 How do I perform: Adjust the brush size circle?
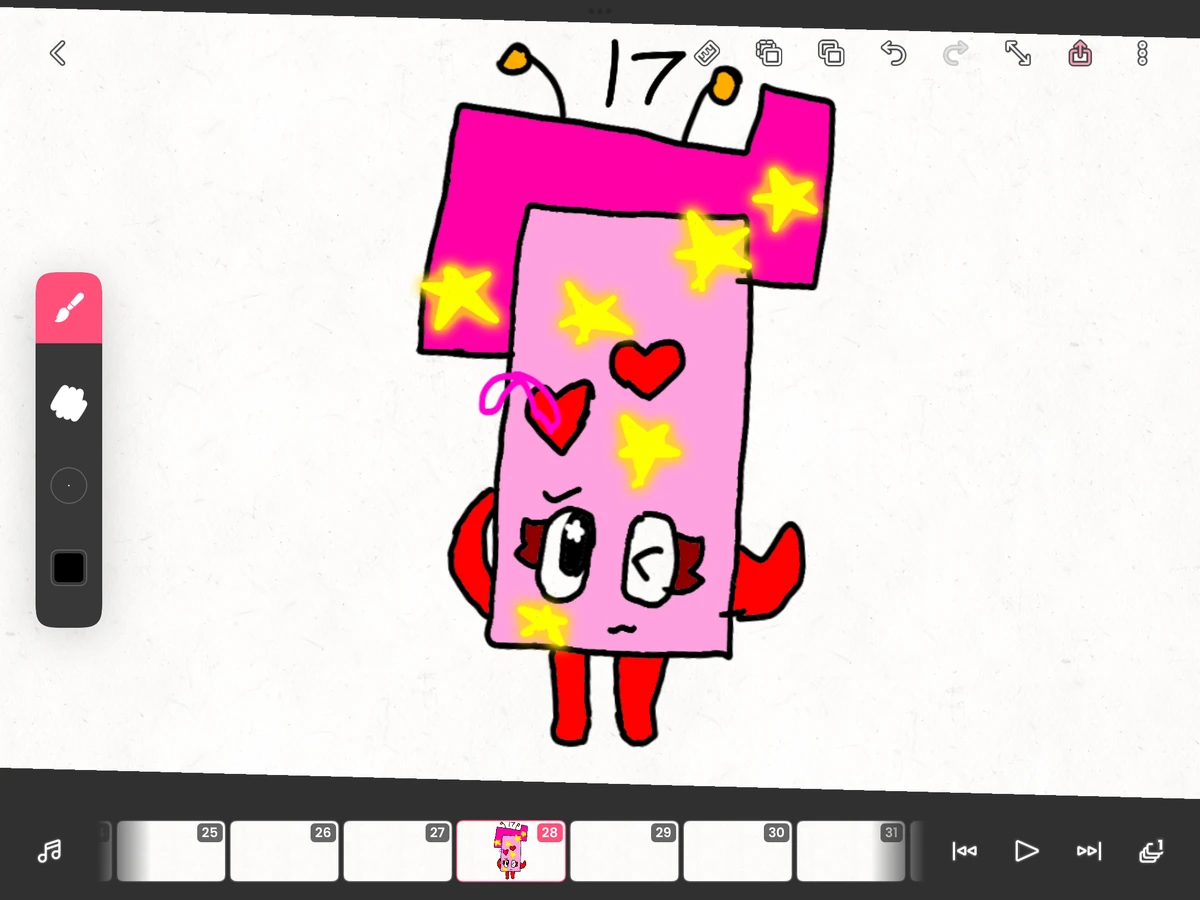69,485
